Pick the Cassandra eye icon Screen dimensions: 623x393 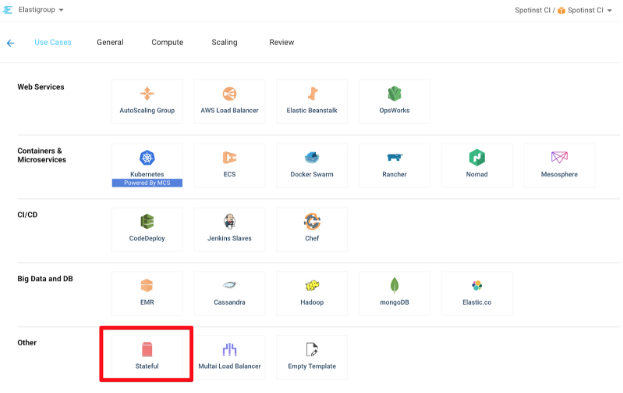(229, 285)
